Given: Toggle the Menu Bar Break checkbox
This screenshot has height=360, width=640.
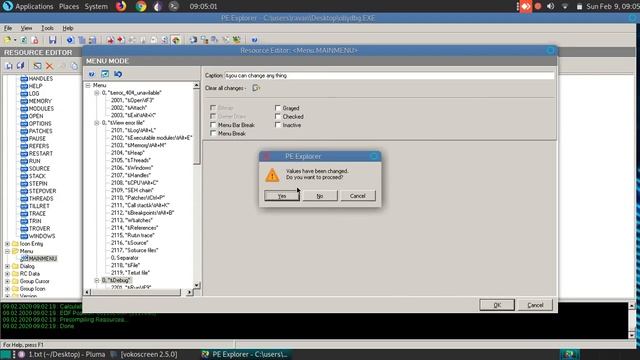Looking at the screenshot, I should (213, 125).
